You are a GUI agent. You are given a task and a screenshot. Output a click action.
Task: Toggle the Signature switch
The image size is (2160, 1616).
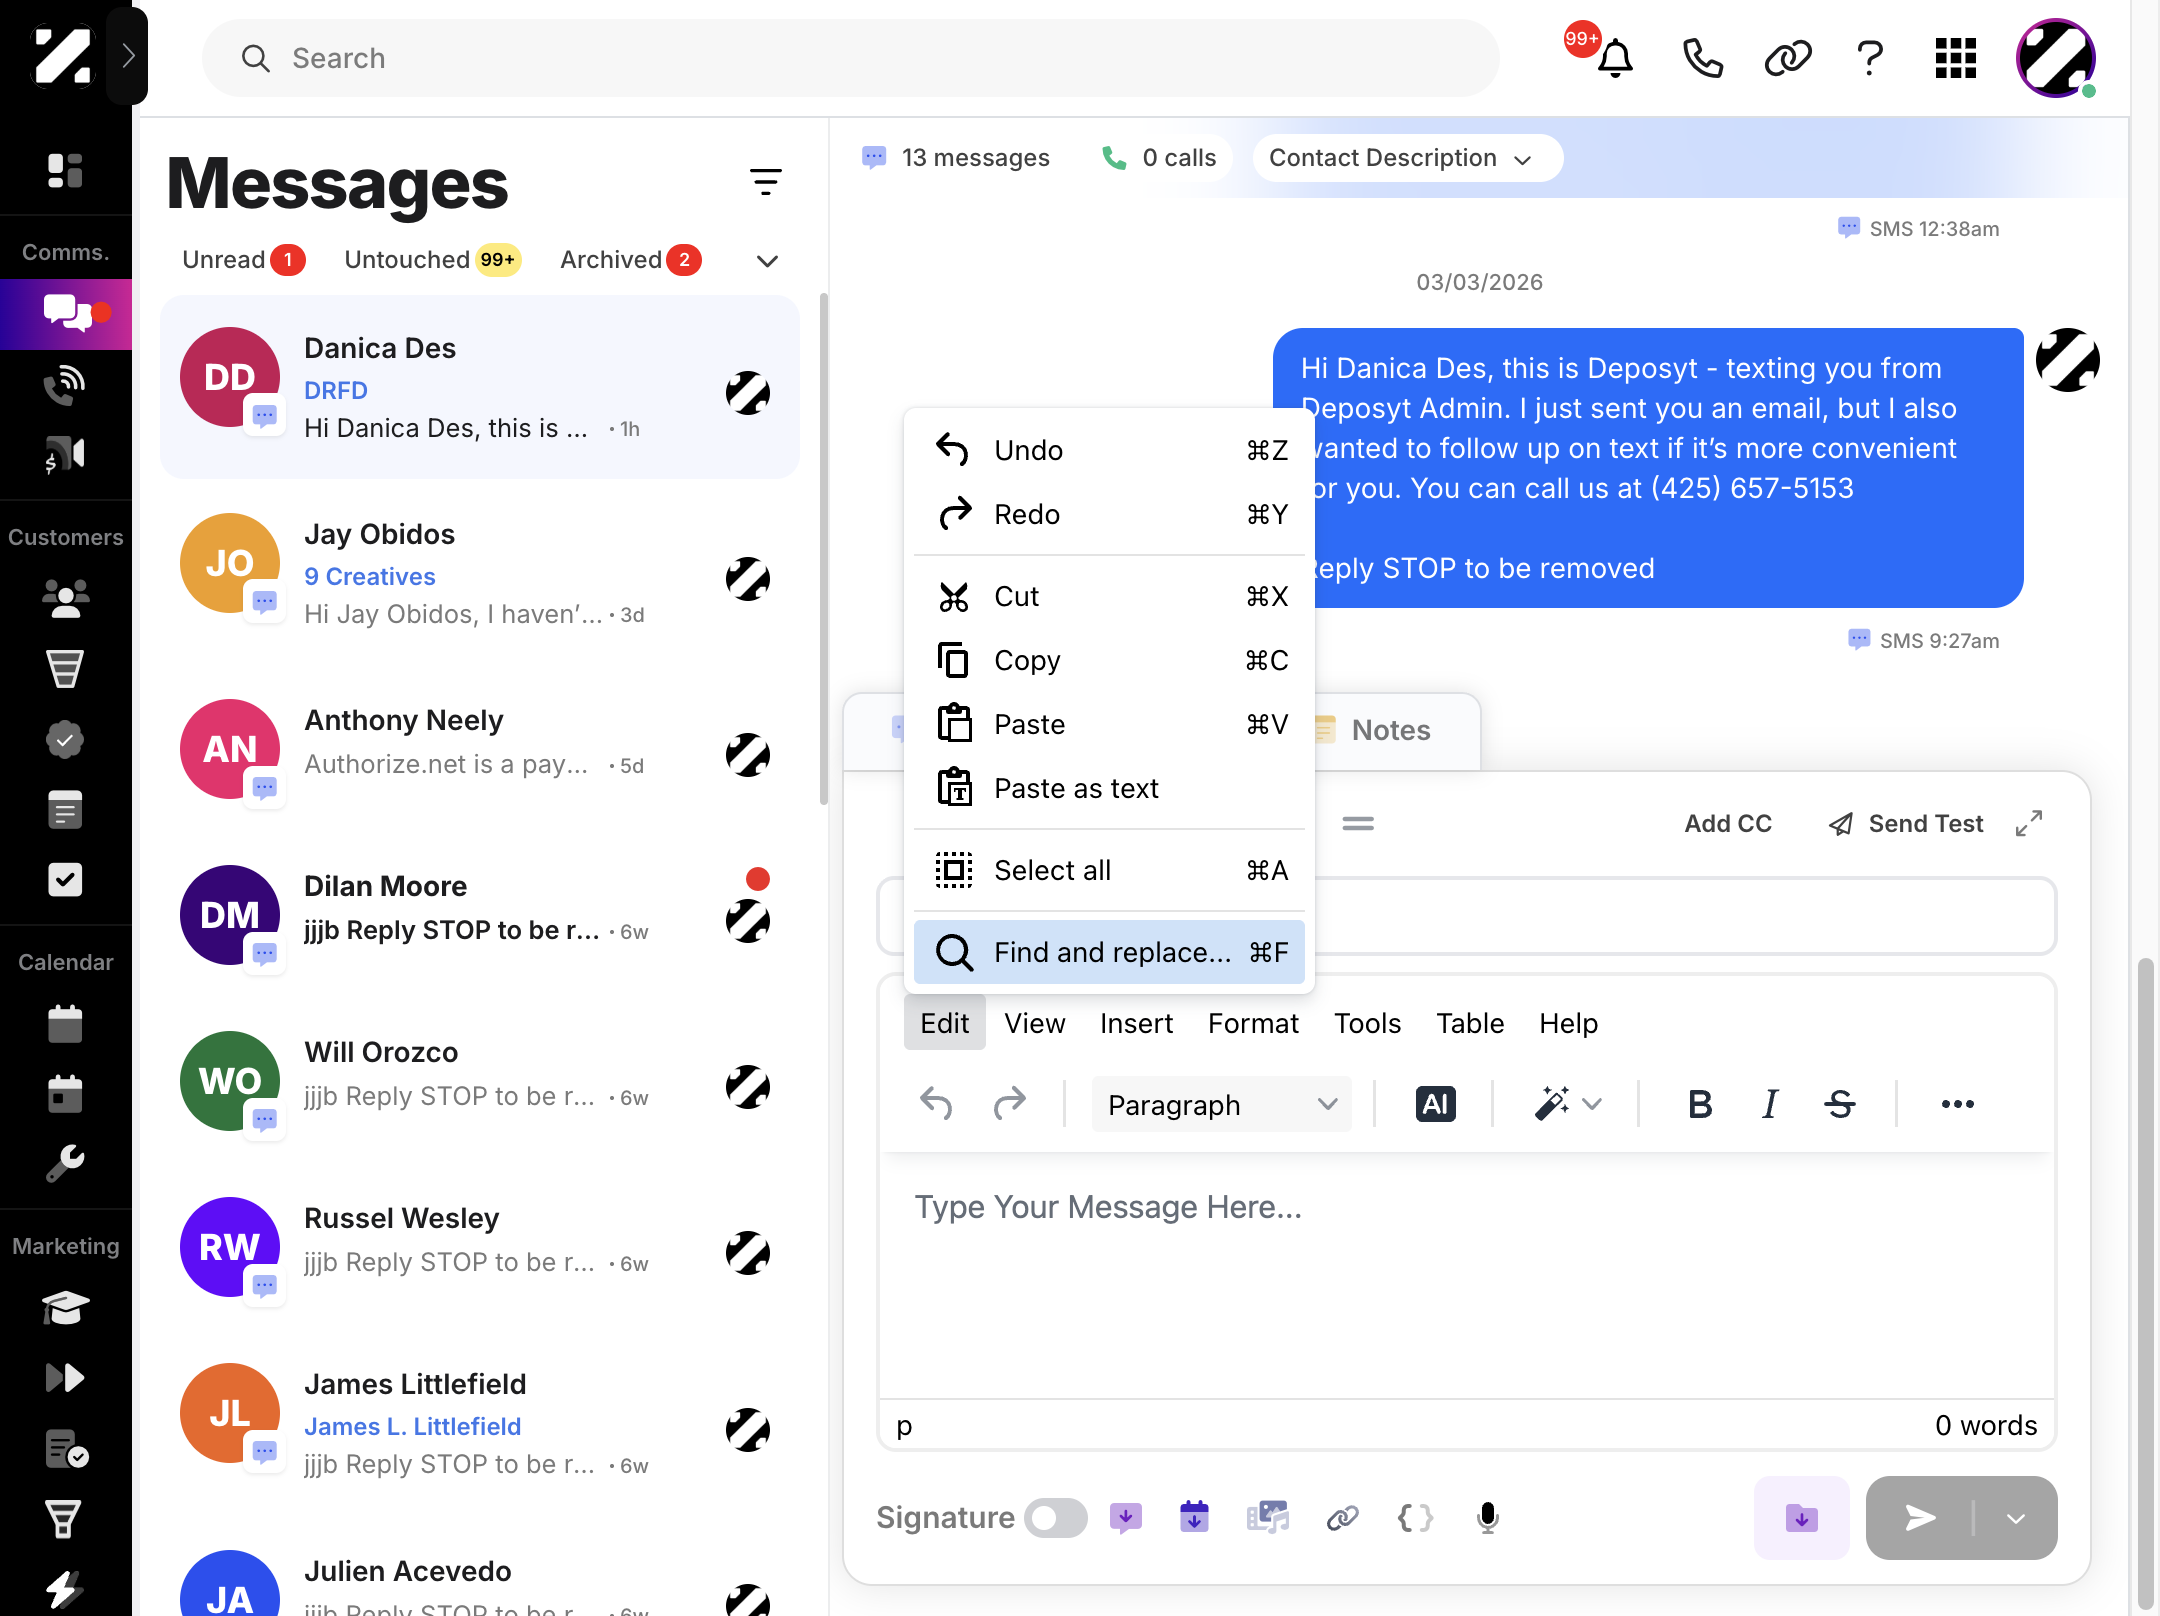[1056, 1518]
